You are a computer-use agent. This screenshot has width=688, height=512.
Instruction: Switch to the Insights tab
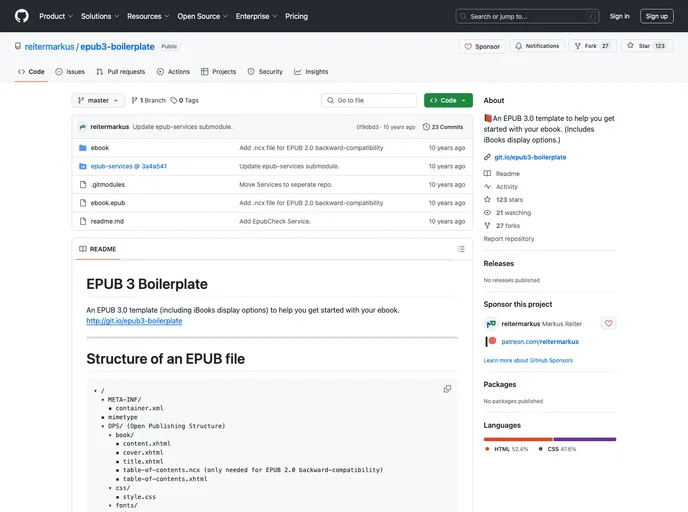311,72
